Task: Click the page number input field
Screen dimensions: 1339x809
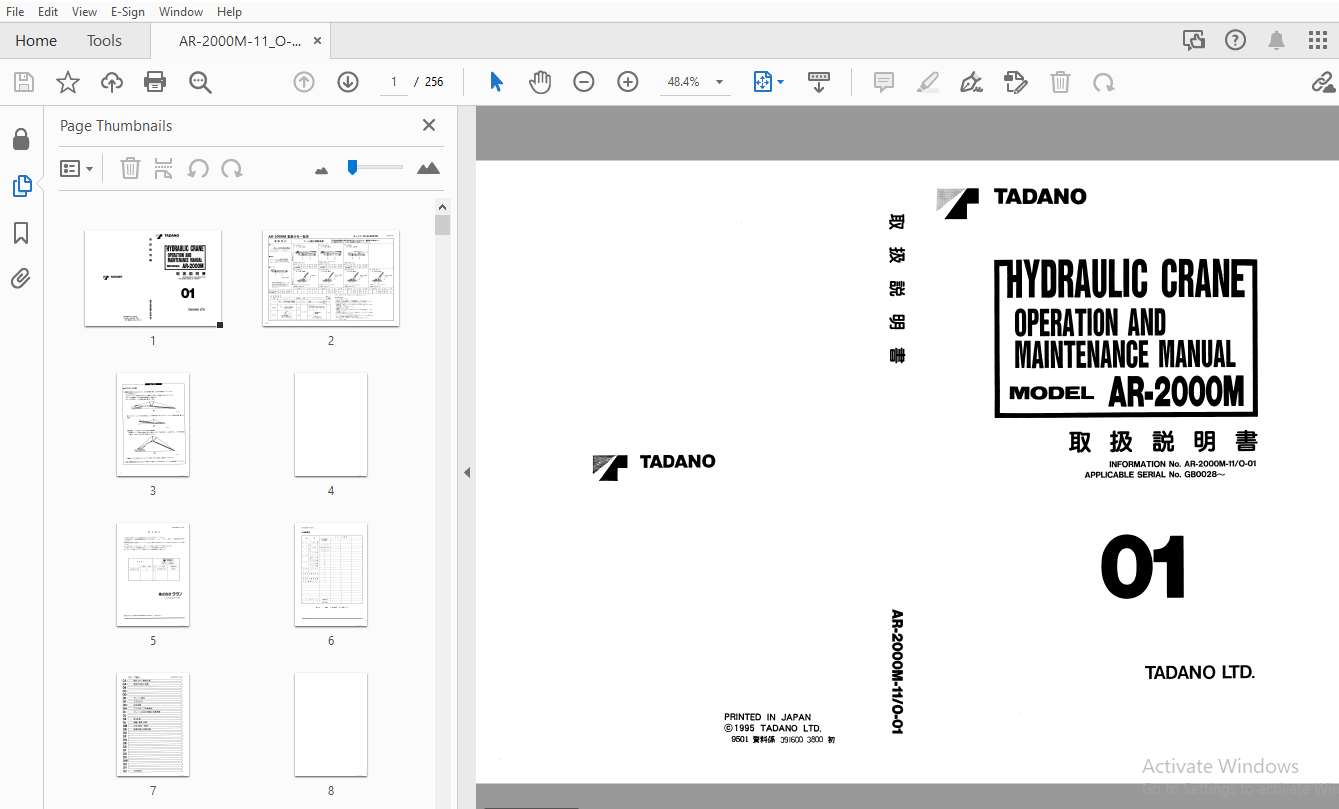Action: tap(394, 82)
